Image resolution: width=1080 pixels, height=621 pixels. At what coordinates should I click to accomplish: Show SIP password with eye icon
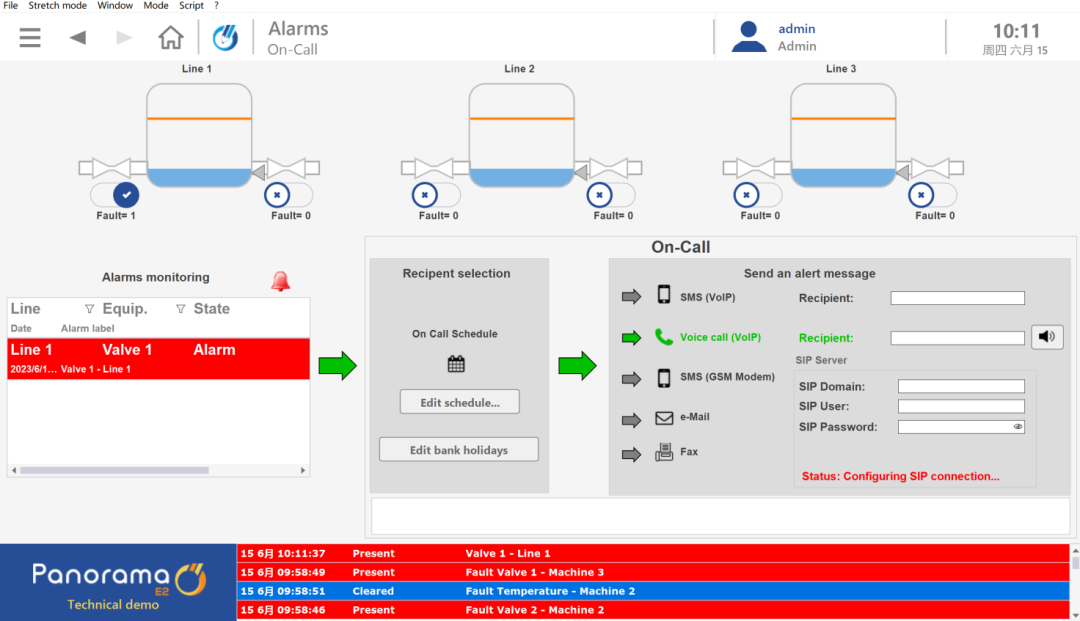1018,427
